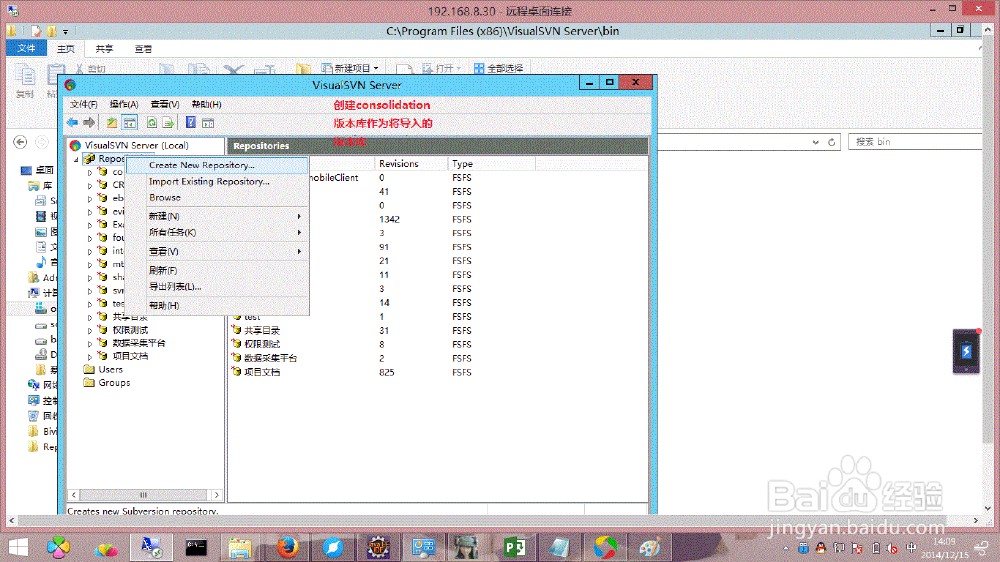Select 数据采集平台 in the tree

(x=138, y=343)
